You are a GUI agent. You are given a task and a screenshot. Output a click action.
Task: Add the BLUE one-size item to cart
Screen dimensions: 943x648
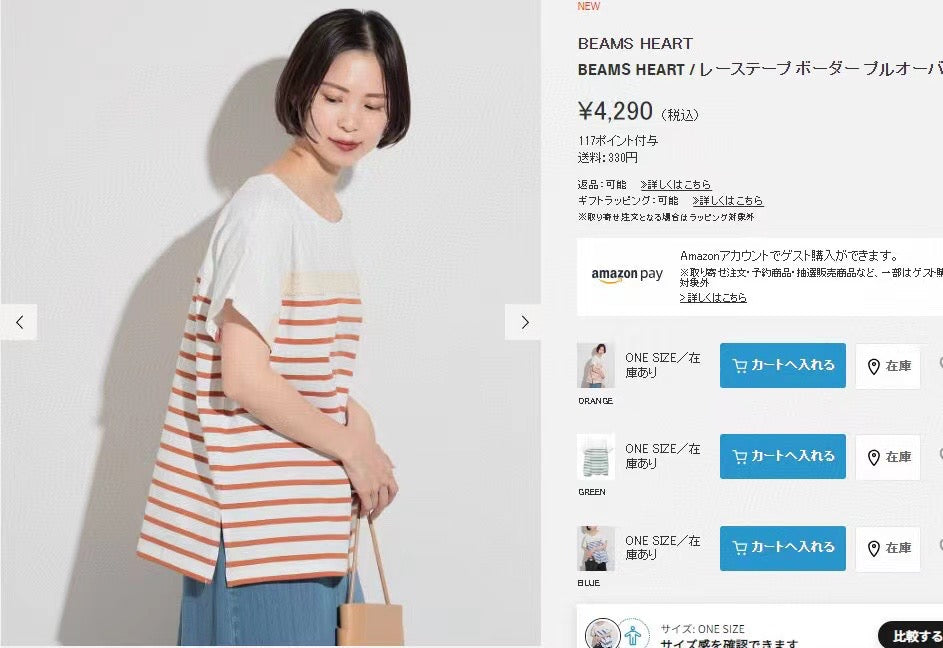point(782,548)
